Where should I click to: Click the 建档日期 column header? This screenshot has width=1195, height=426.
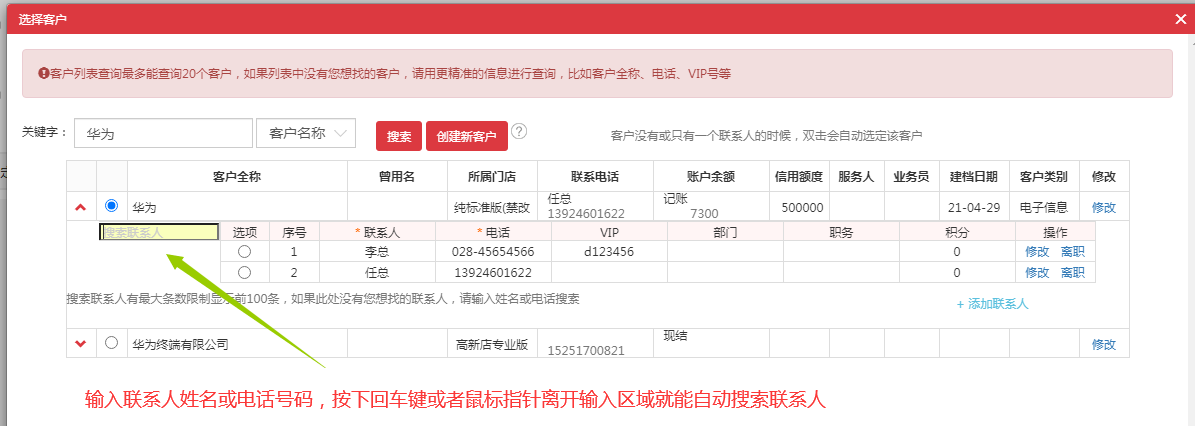tap(973, 177)
